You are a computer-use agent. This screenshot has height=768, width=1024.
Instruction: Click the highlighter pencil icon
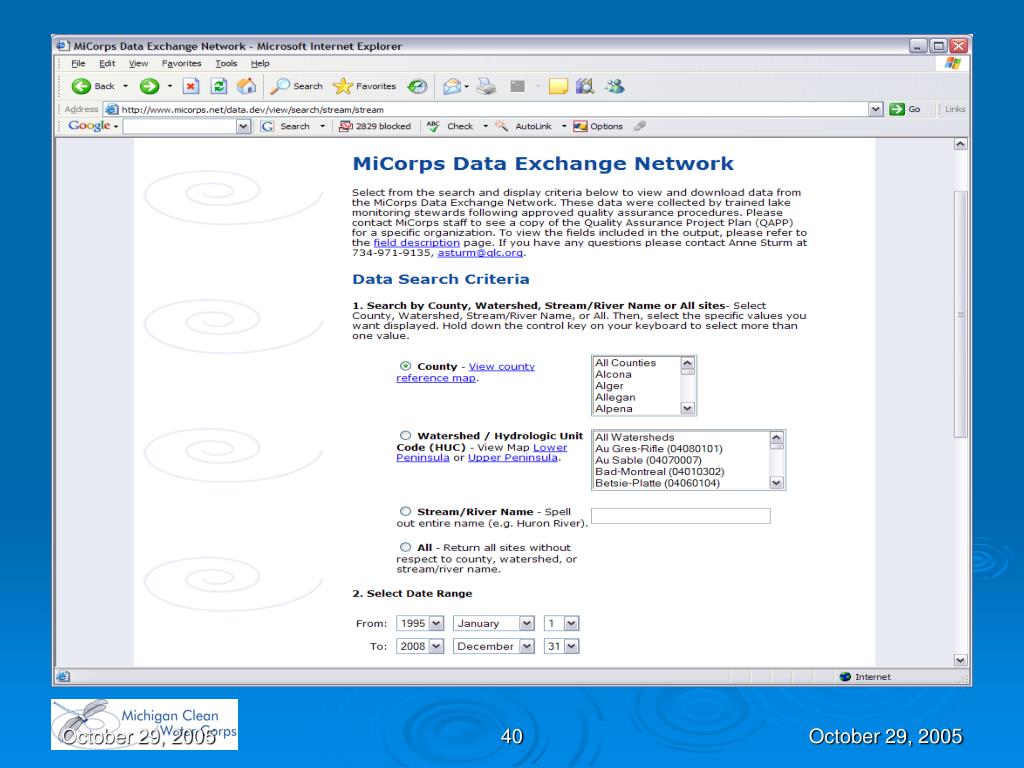point(640,126)
